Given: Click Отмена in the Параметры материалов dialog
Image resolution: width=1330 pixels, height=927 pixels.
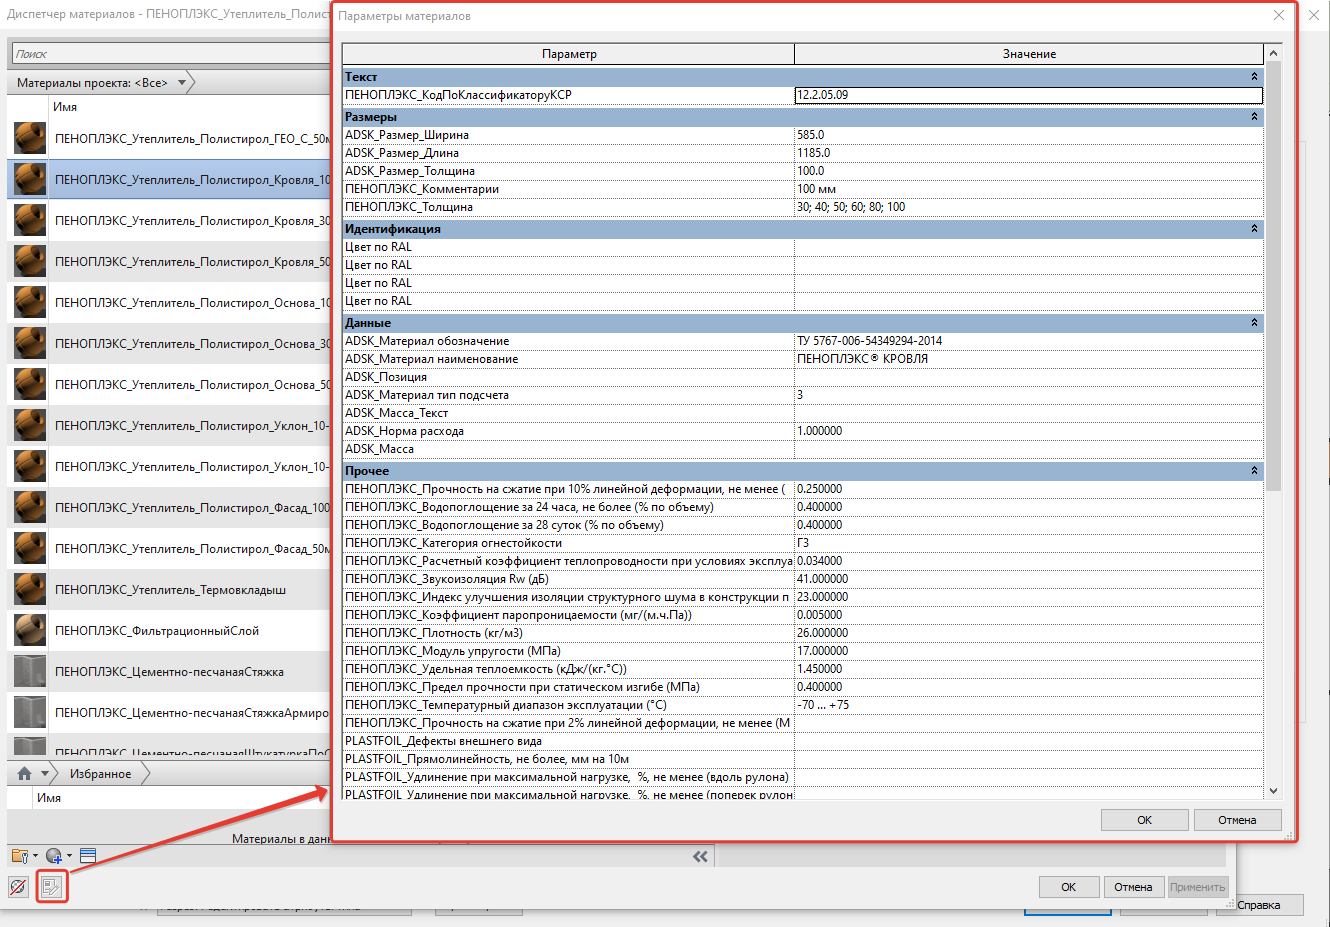Looking at the screenshot, I should tap(1237, 820).
